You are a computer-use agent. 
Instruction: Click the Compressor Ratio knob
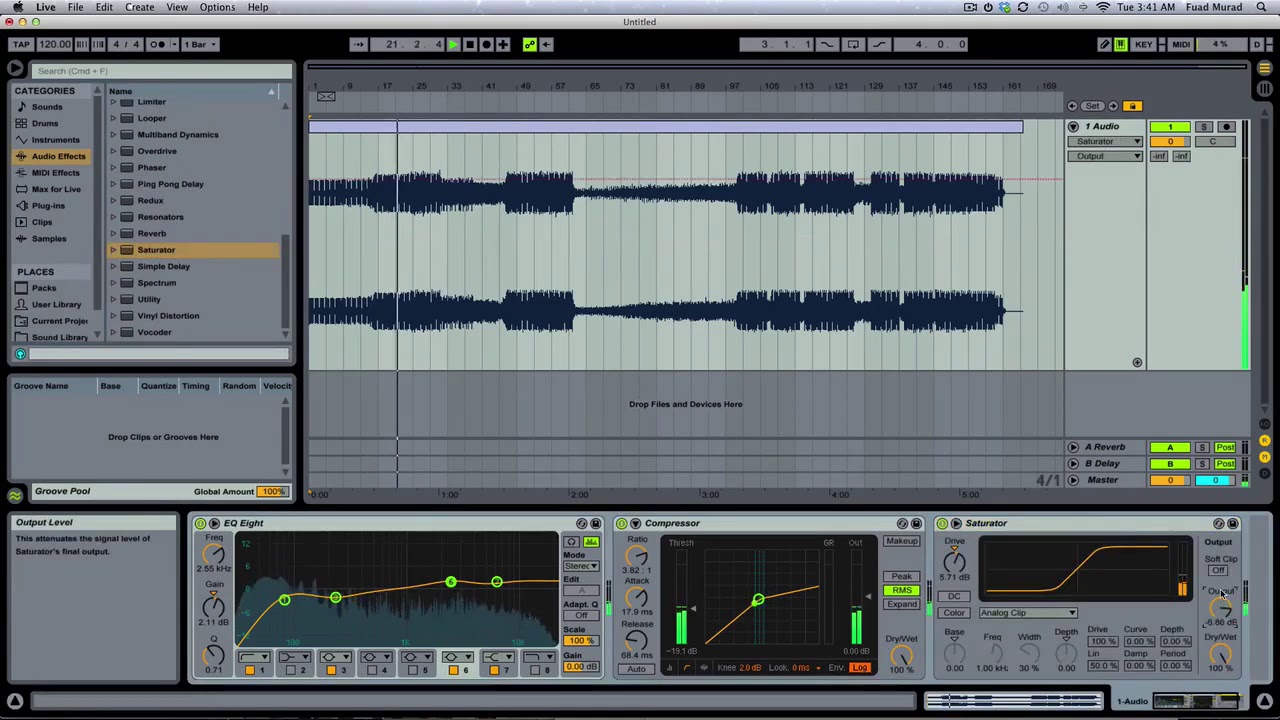(637, 556)
